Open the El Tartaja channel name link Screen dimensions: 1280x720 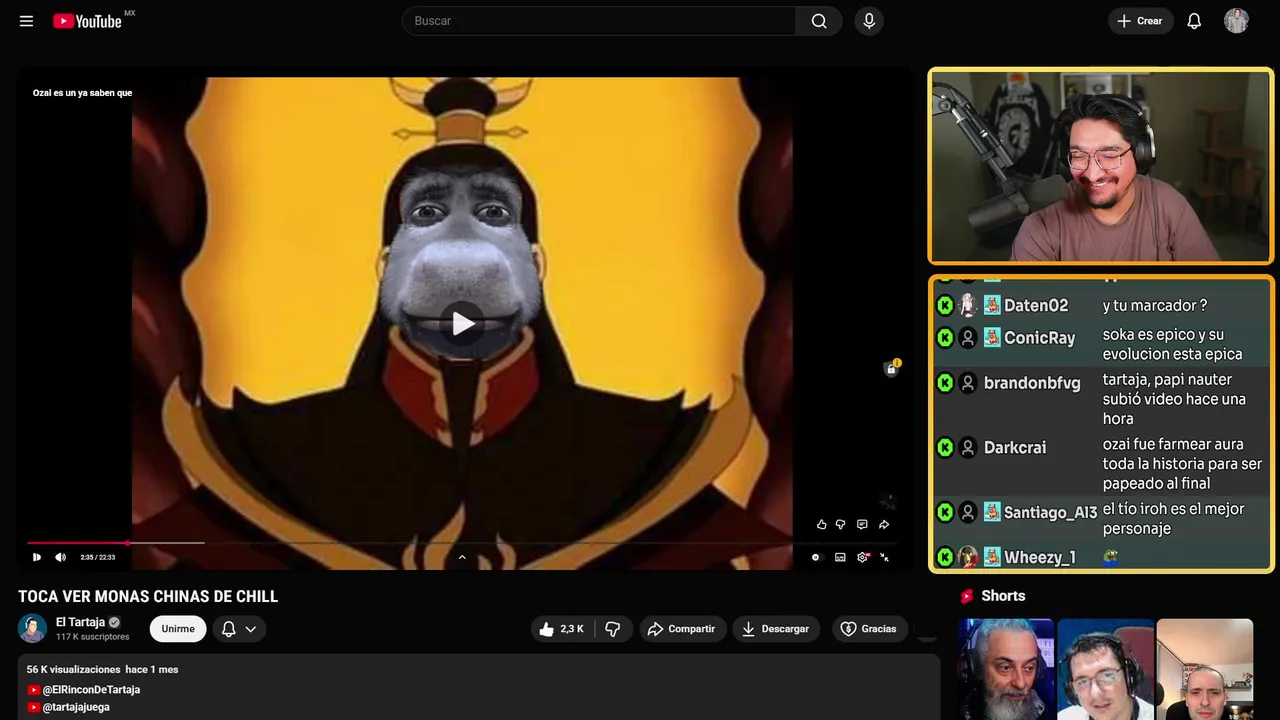pos(80,622)
